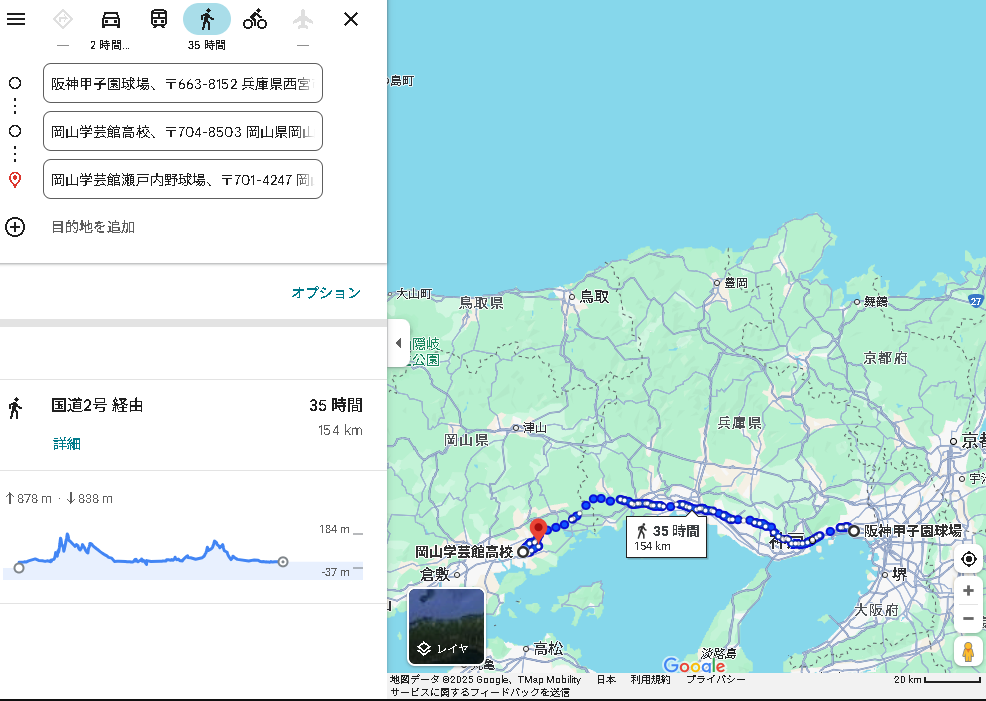The image size is (986, 701).
Task: Click the 岡山学芸館高校 waypoint marker on map
Action: click(x=523, y=552)
